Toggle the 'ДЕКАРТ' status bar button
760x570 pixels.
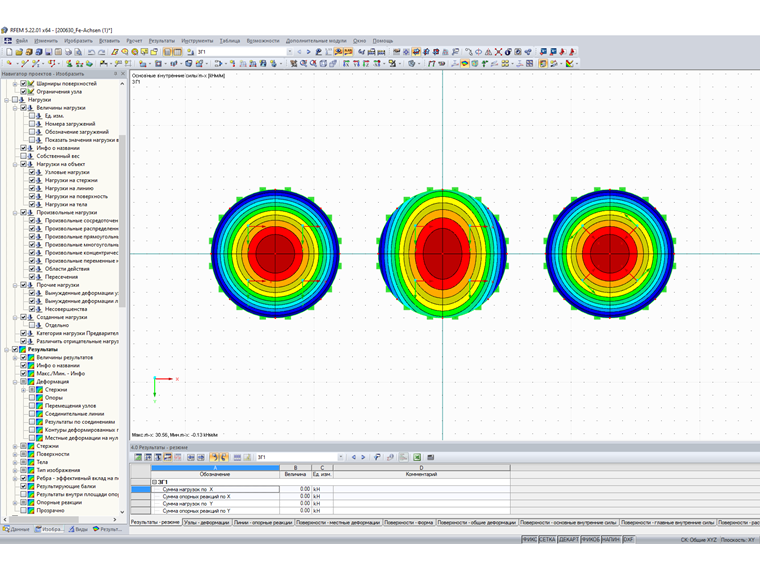tap(568, 539)
